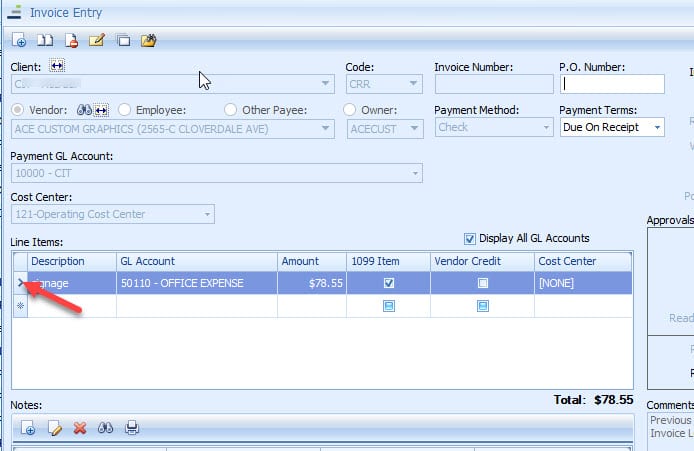694x451 pixels.
Task: Toggle Vendor Credit checkbox in new row
Action: click(x=483, y=306)
